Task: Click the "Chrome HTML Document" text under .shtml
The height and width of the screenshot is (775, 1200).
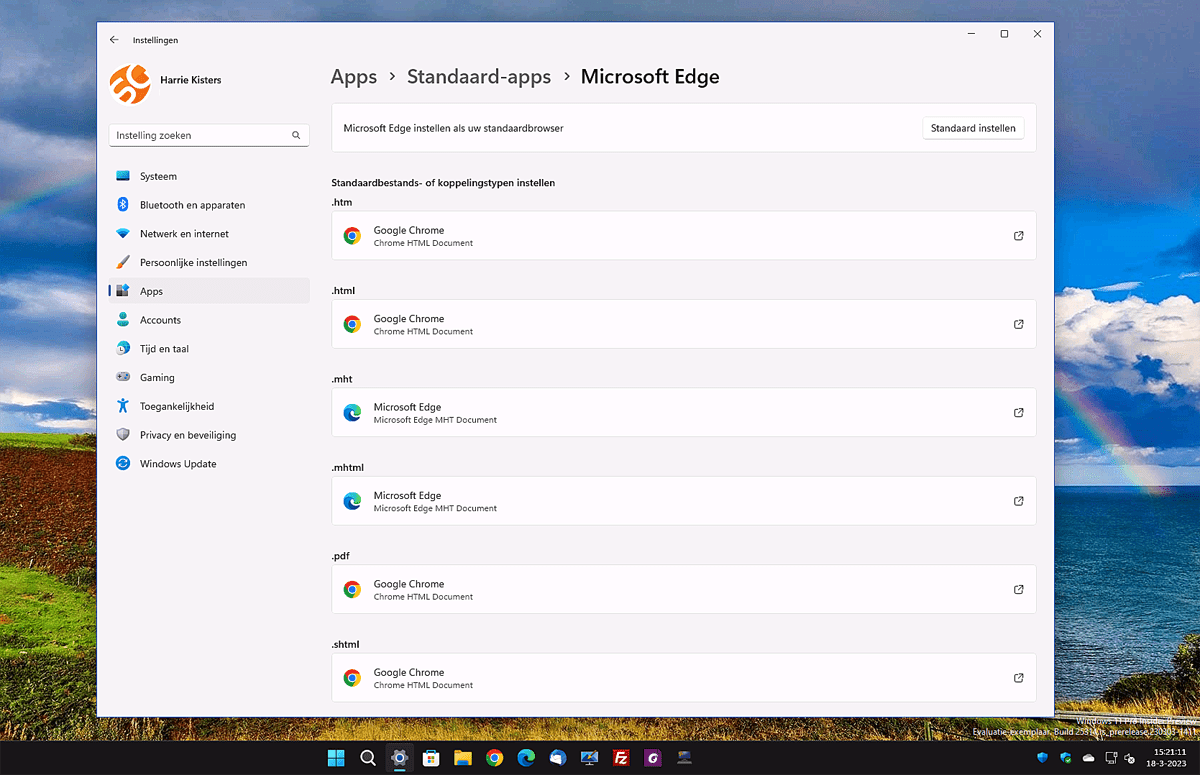Action: click(423, 685)
